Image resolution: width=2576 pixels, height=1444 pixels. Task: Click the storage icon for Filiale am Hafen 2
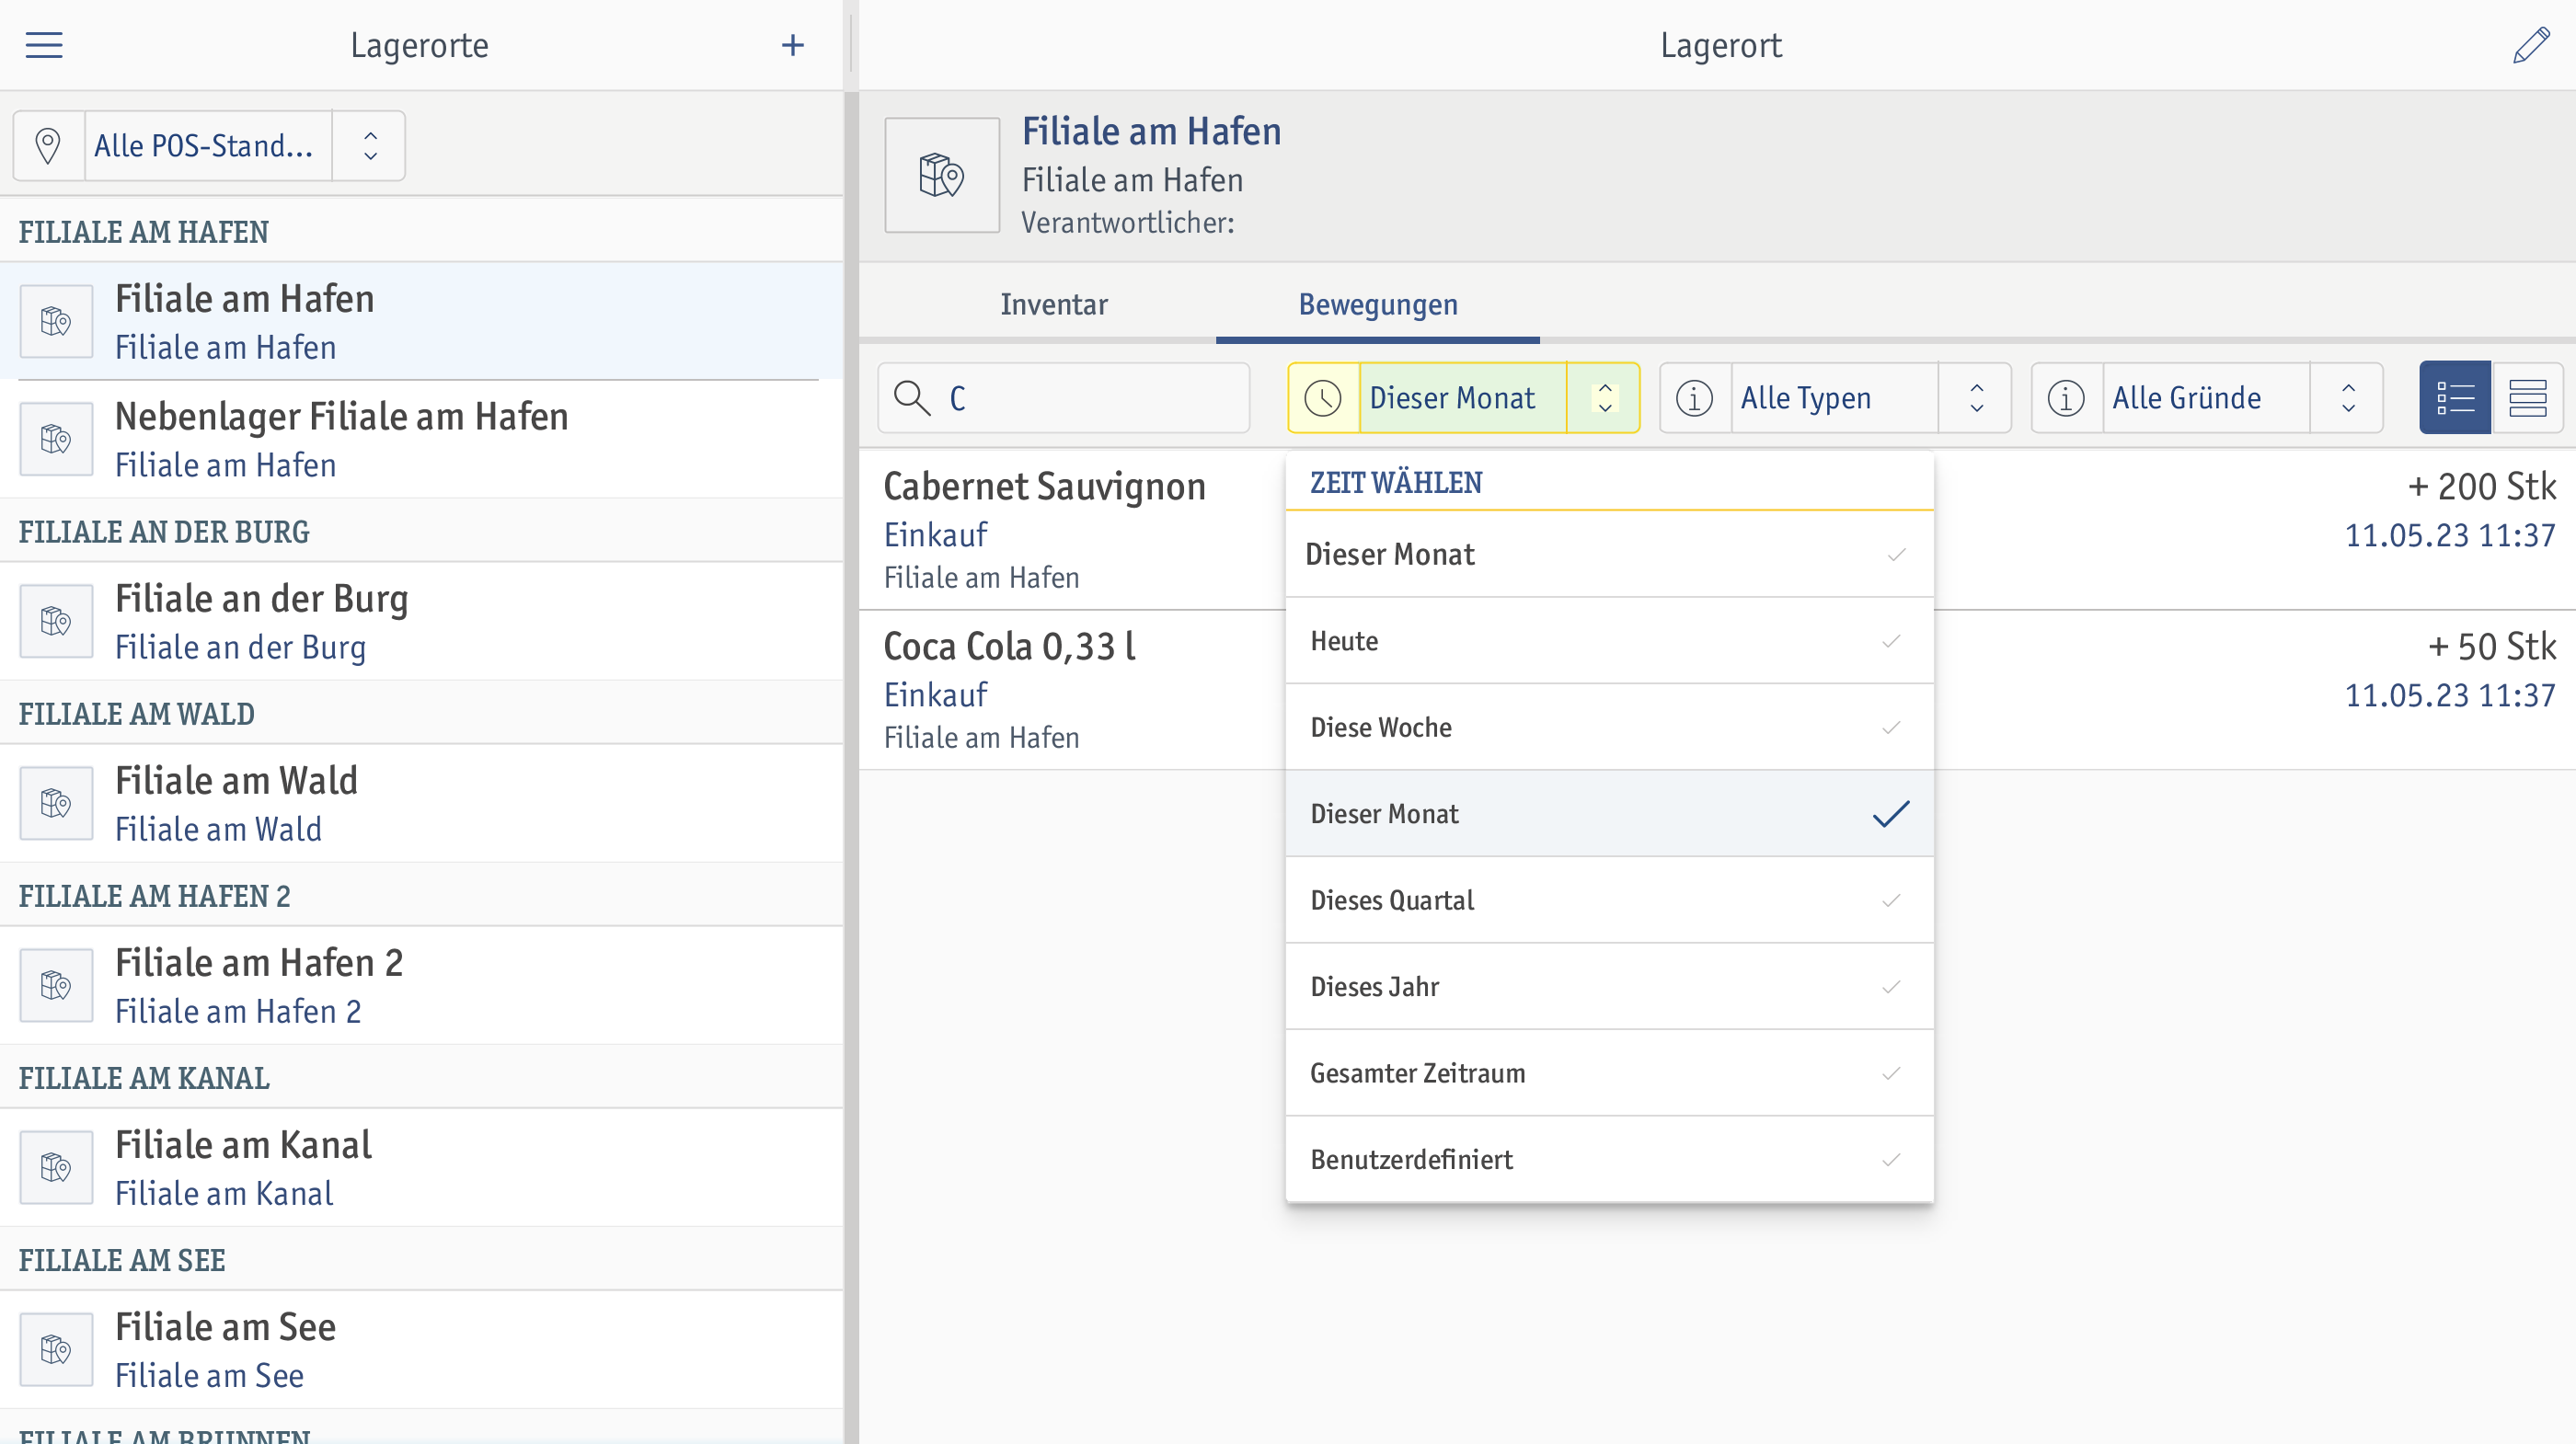56,985
